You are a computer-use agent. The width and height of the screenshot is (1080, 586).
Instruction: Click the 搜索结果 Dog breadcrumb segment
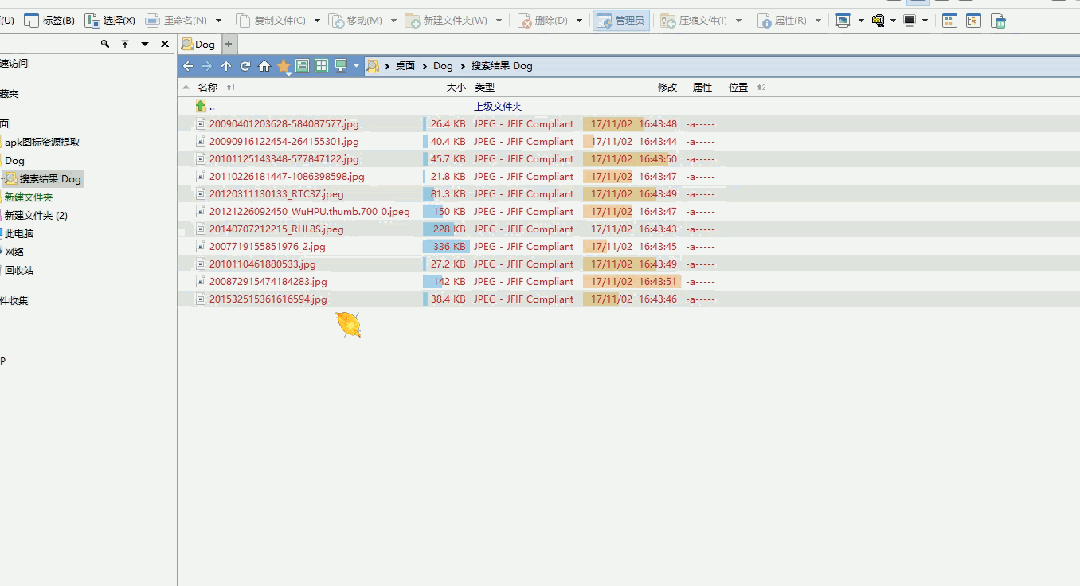tap(501, 66)
